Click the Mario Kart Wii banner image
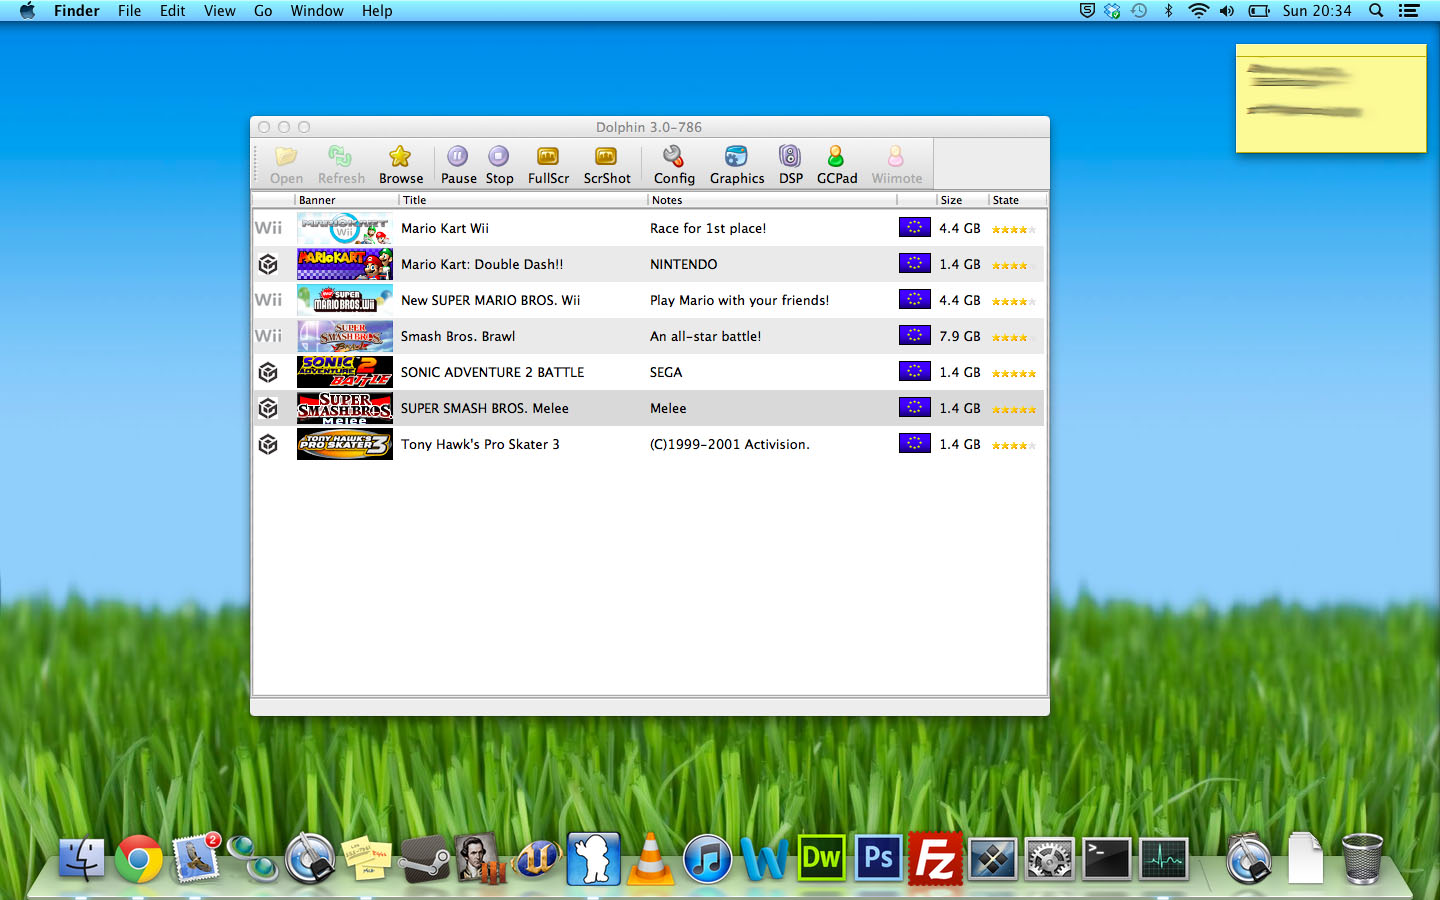The width and height of the screenshot is (1440, 900). (344, 228)
